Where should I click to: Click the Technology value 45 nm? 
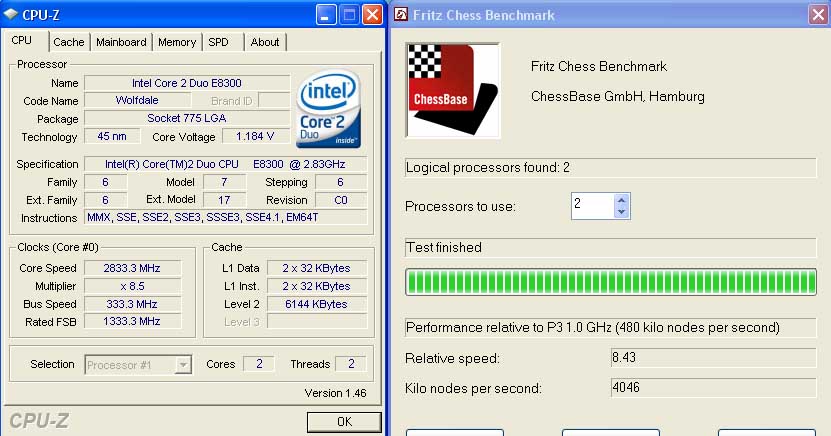pos(112,136)
